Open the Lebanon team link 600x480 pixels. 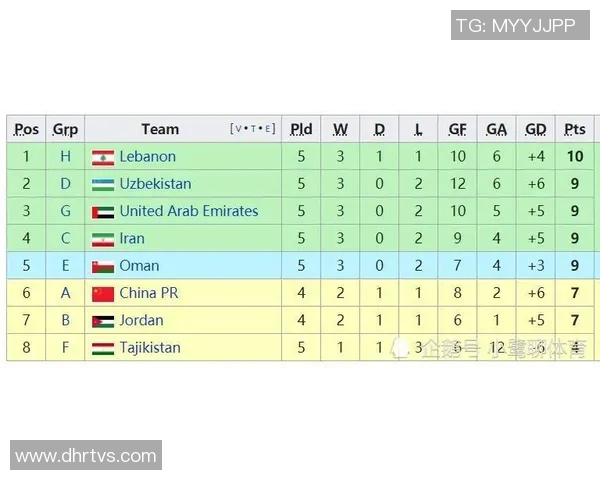coord(147,157)
